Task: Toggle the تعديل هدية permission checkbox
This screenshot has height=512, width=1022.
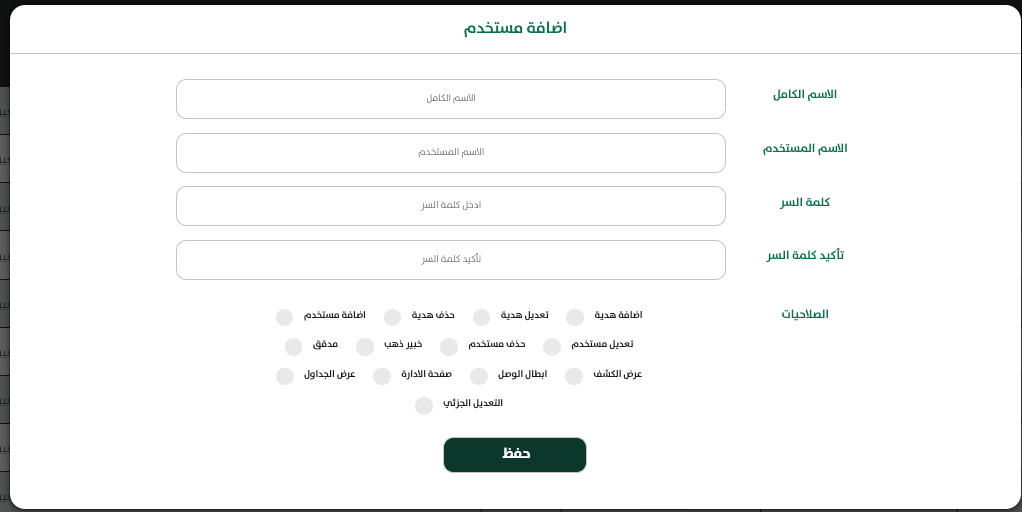Action: (x=481, y=317)
